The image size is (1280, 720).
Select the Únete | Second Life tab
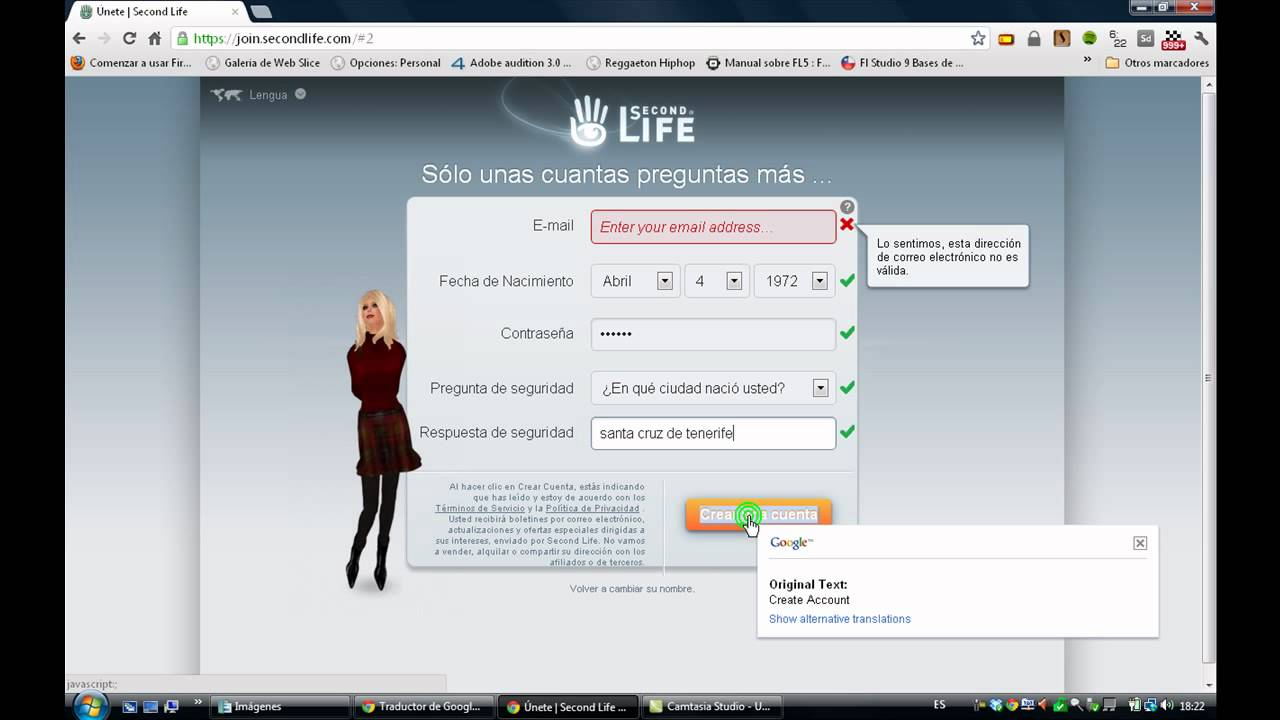[x=158, y=12]
